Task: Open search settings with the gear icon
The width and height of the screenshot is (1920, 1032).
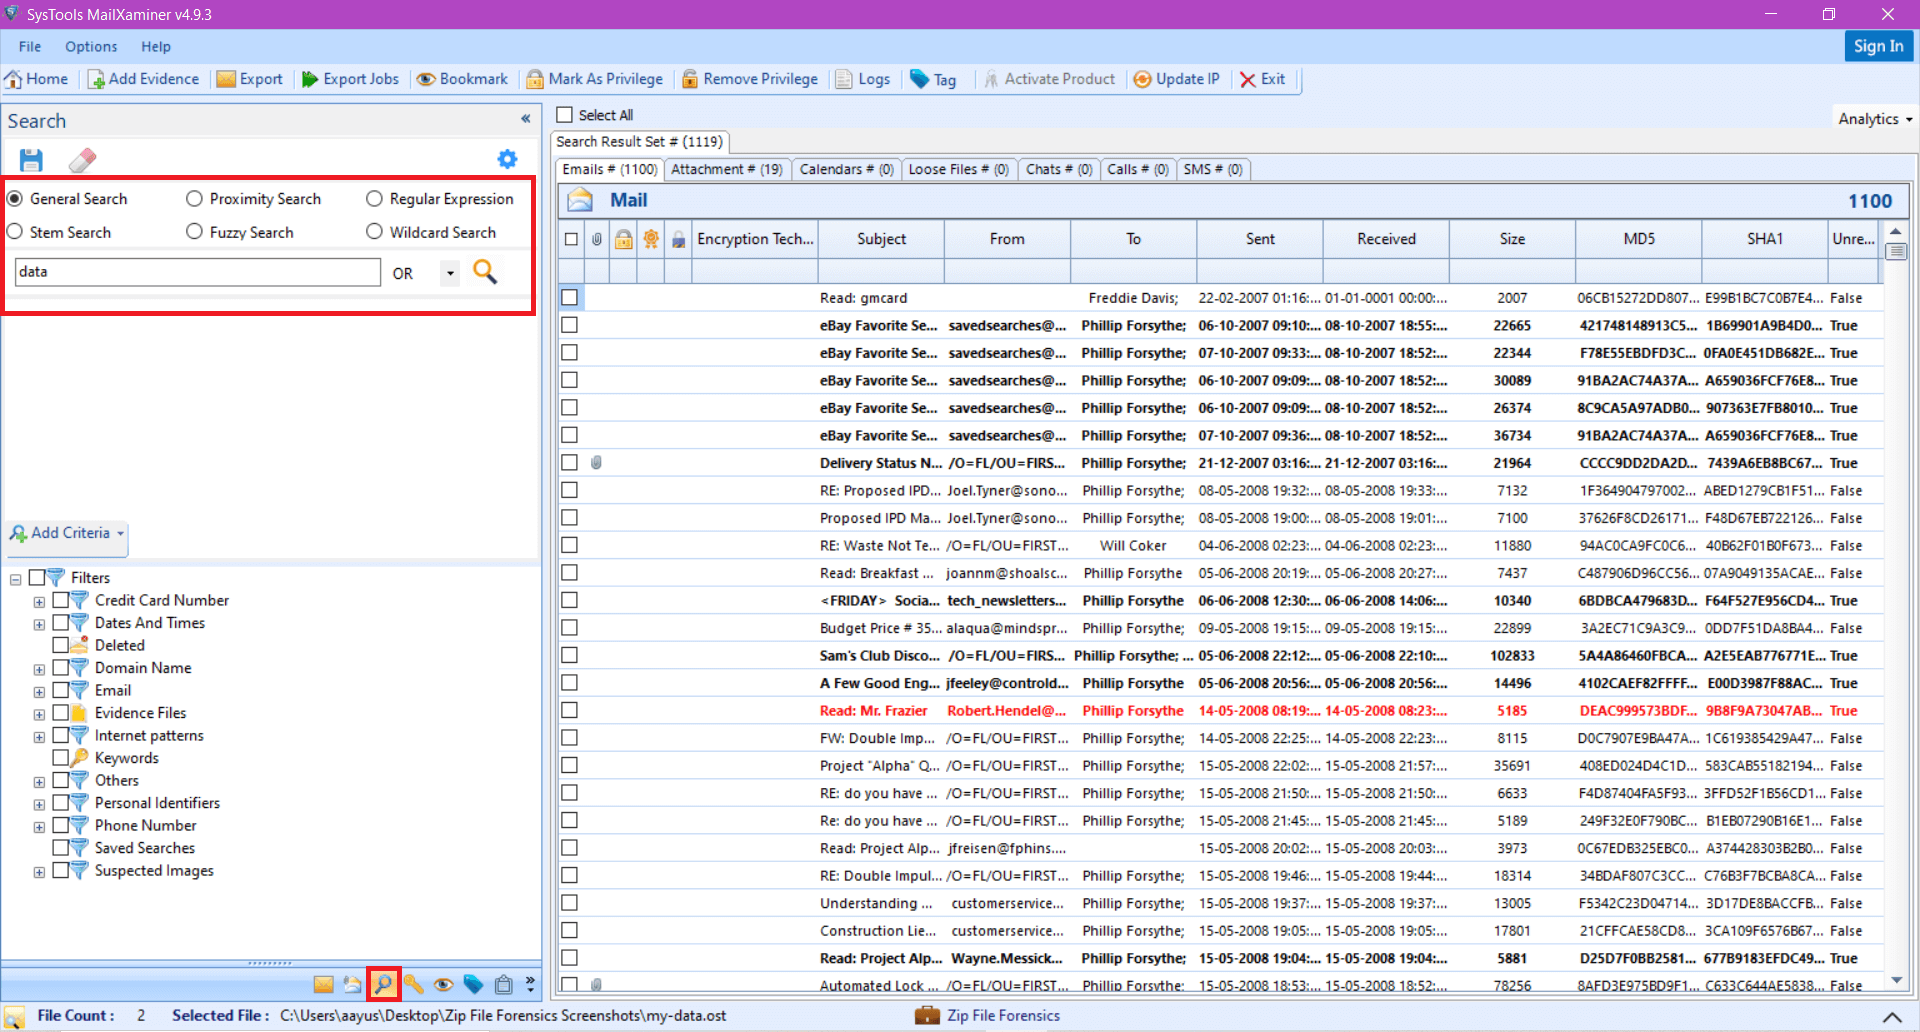Action: point(507,158)
